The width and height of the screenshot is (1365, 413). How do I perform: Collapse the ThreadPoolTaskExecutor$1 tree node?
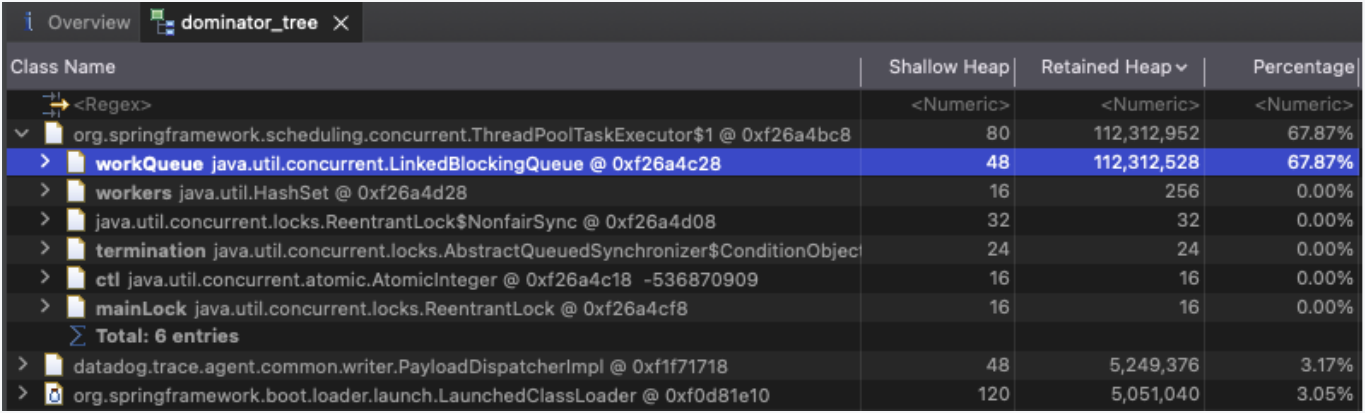[22, 133]
